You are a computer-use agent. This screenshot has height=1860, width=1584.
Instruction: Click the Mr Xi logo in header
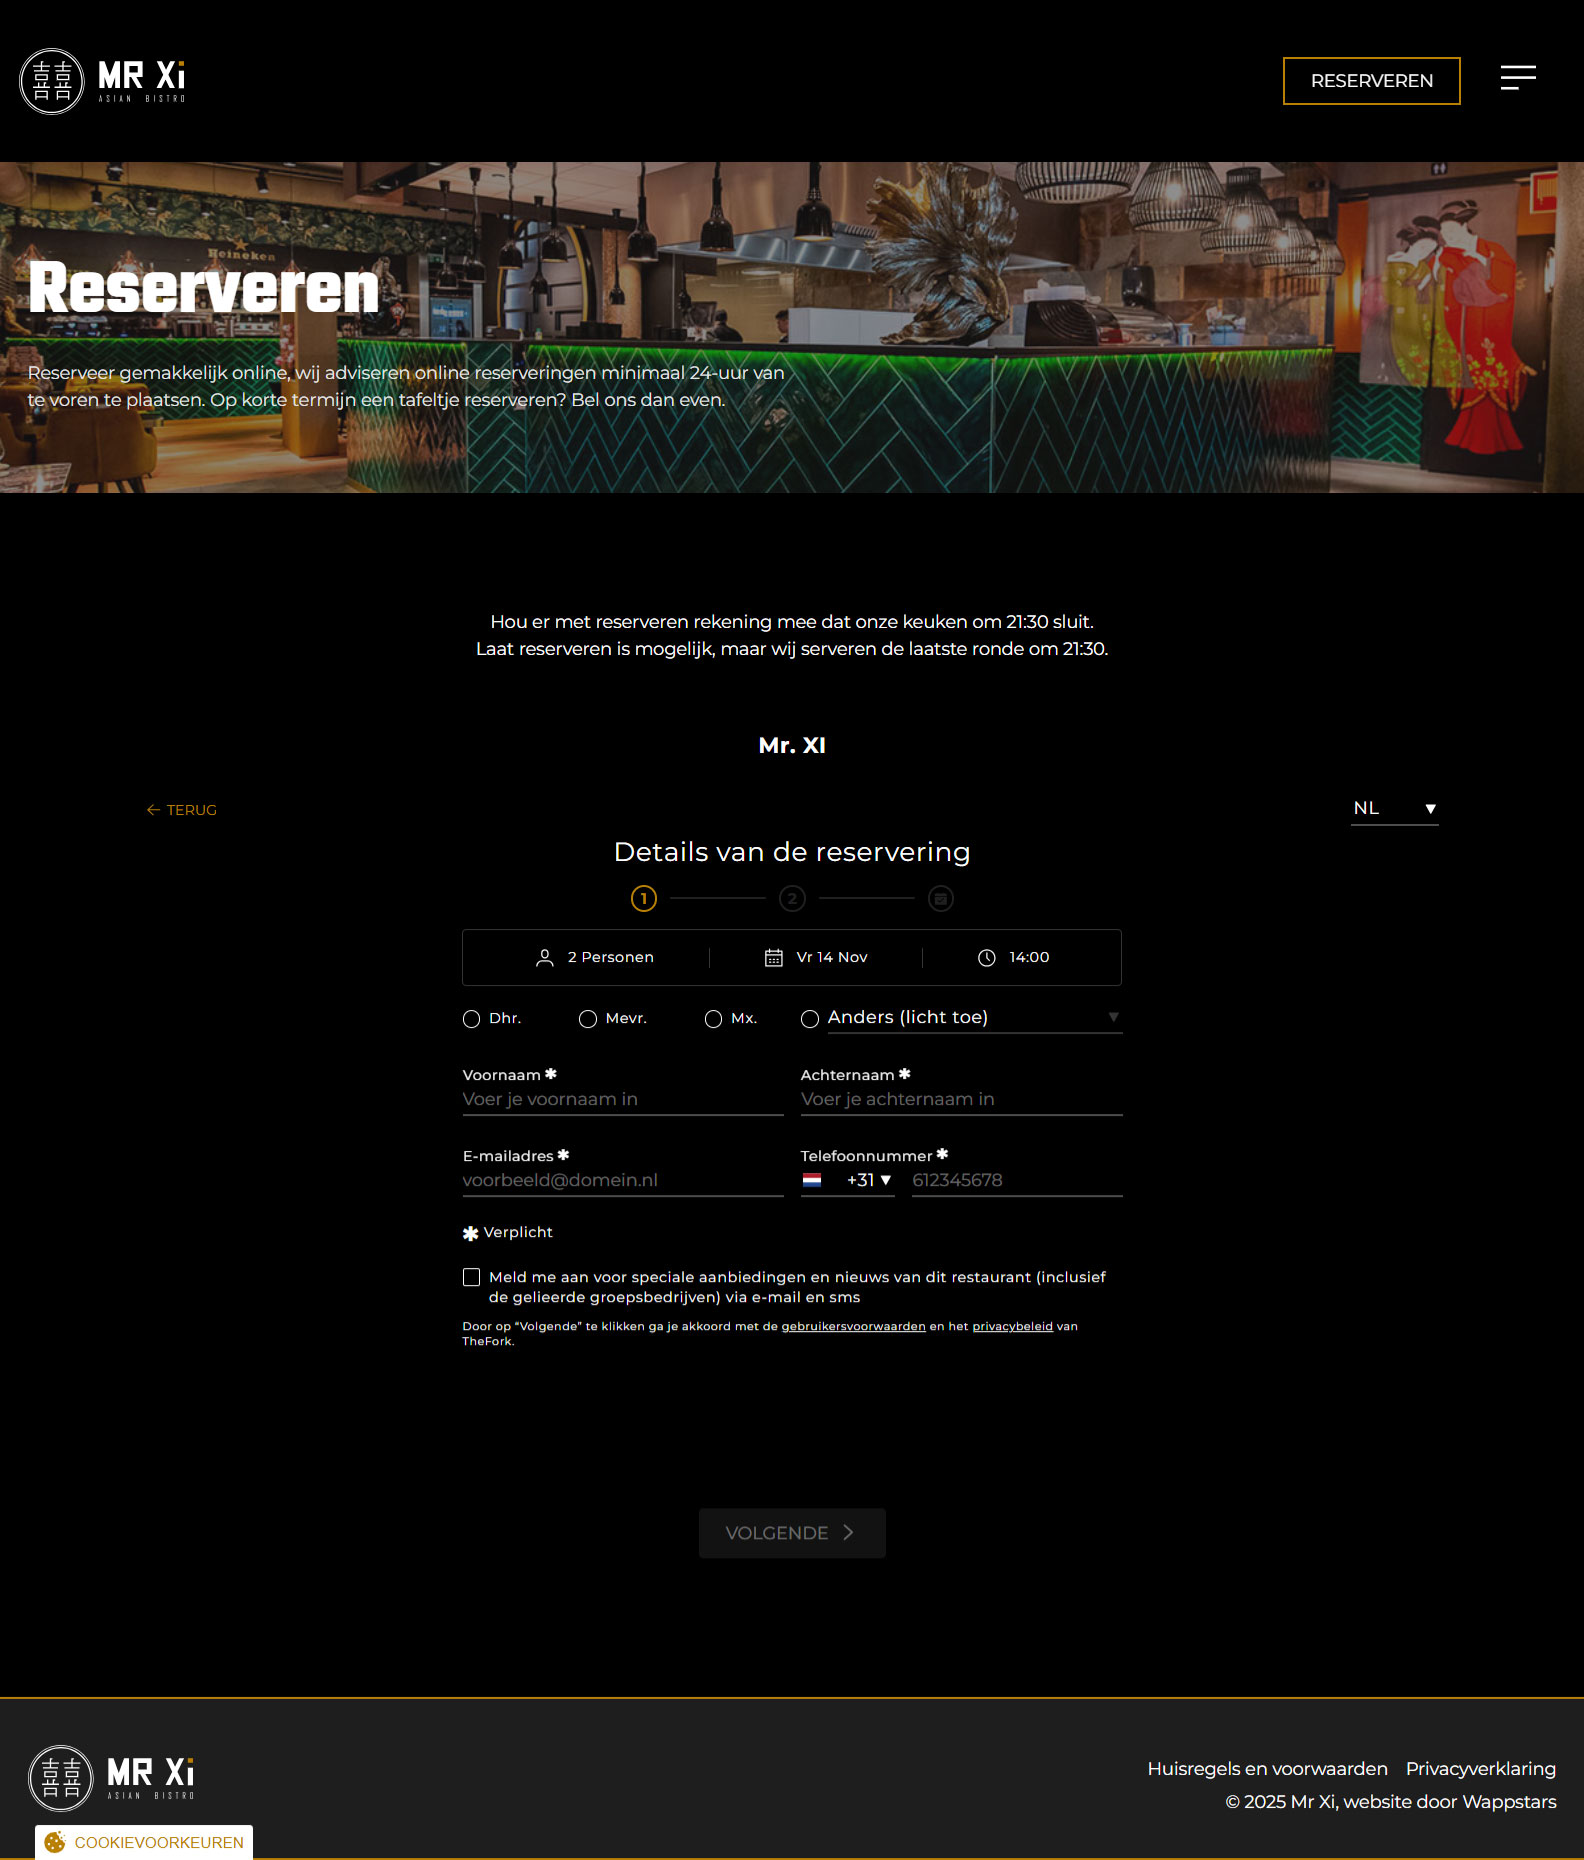tap(103, 81)
